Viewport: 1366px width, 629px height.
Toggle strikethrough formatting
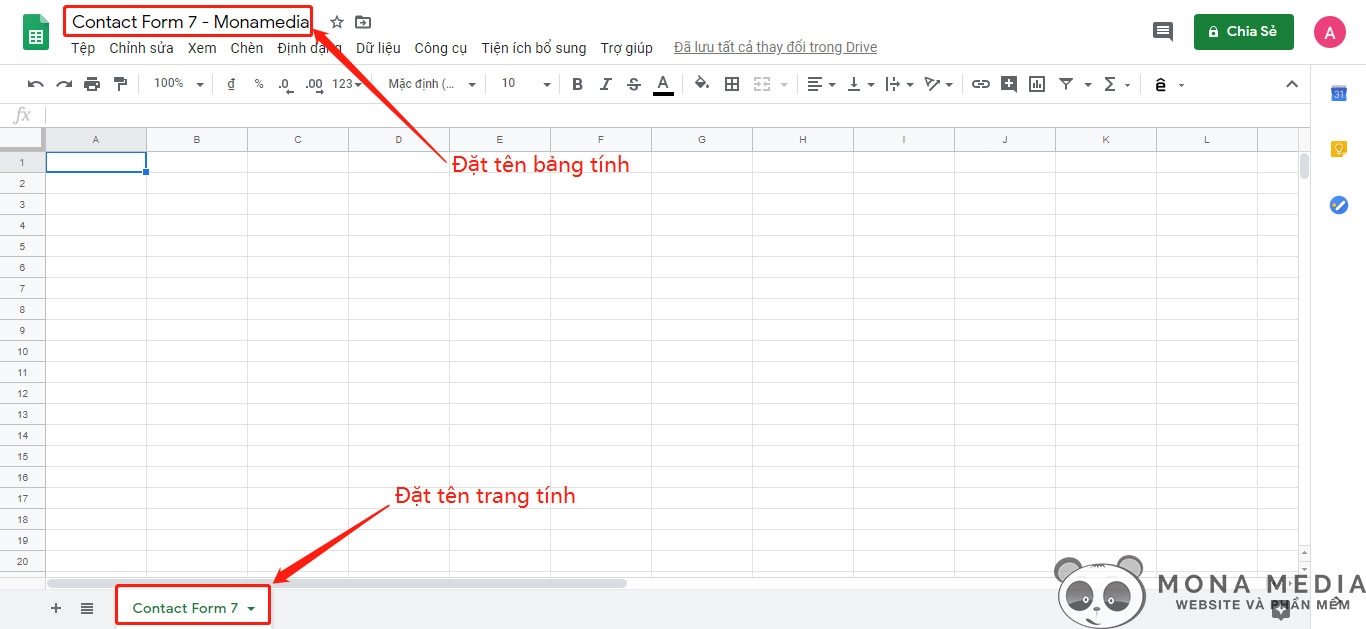[x=633, y=84]
